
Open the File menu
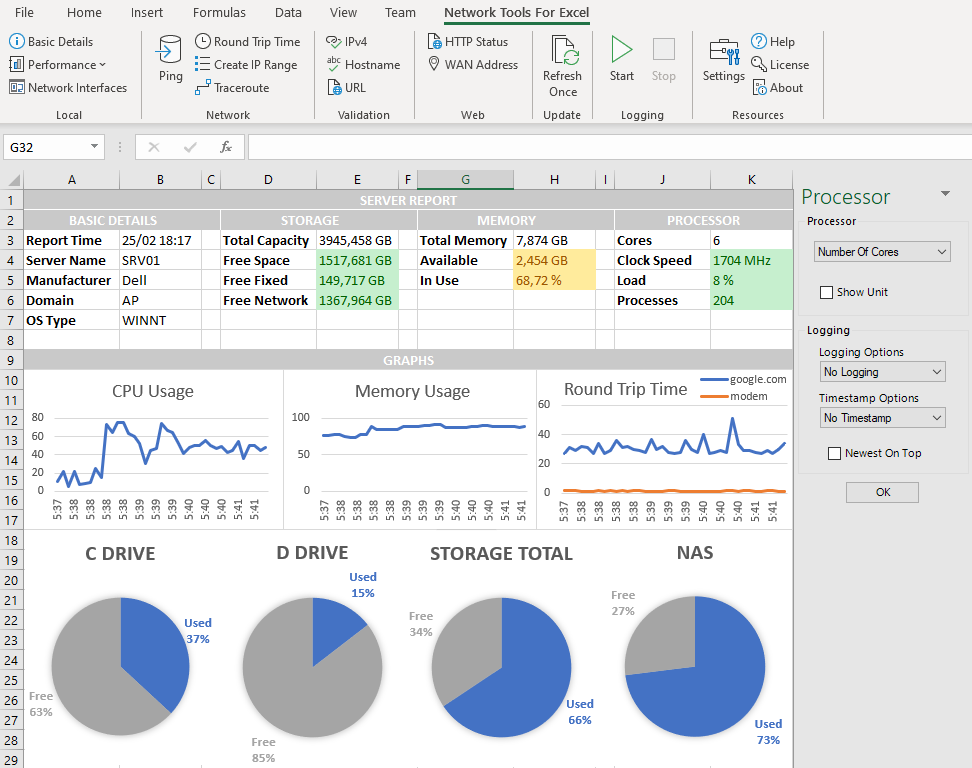(x=24, y=12)
